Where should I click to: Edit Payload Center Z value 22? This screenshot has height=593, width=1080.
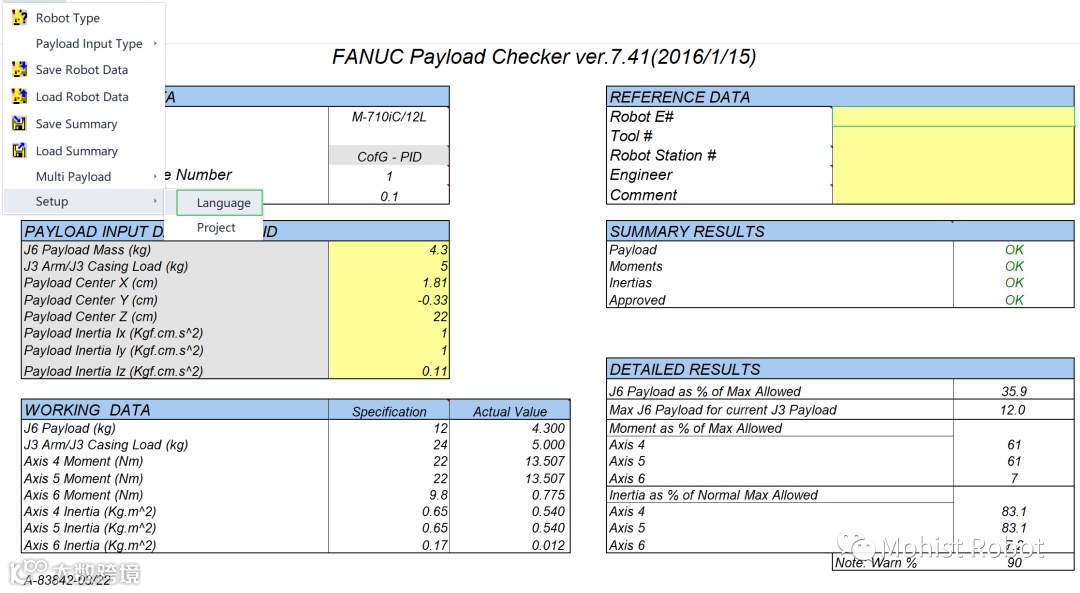388,316
